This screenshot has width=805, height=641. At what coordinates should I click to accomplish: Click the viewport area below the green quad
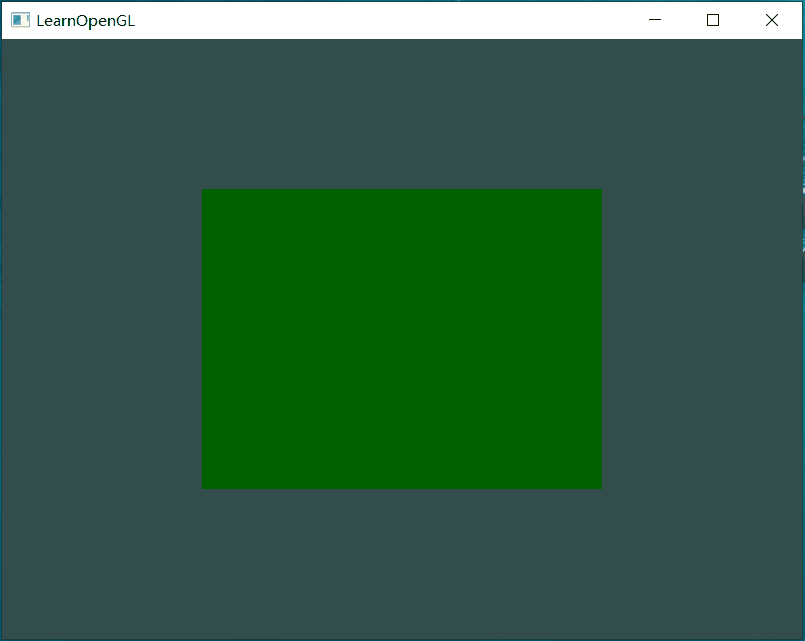point(401,560)
